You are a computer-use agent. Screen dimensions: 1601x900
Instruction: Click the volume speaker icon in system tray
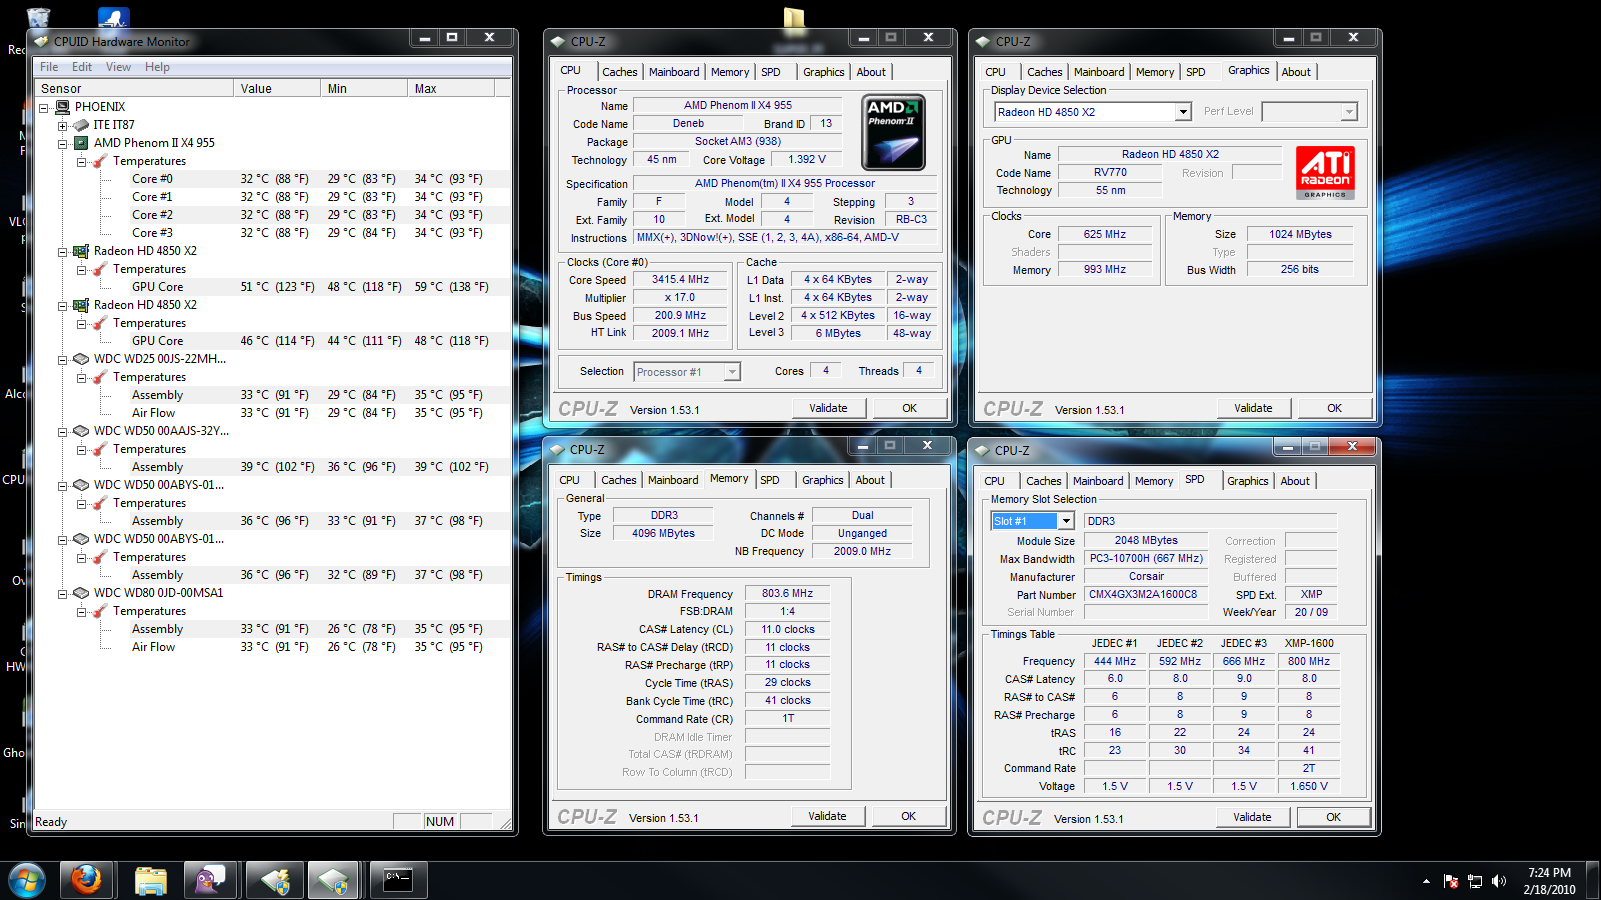click(x=1498, y=881)
